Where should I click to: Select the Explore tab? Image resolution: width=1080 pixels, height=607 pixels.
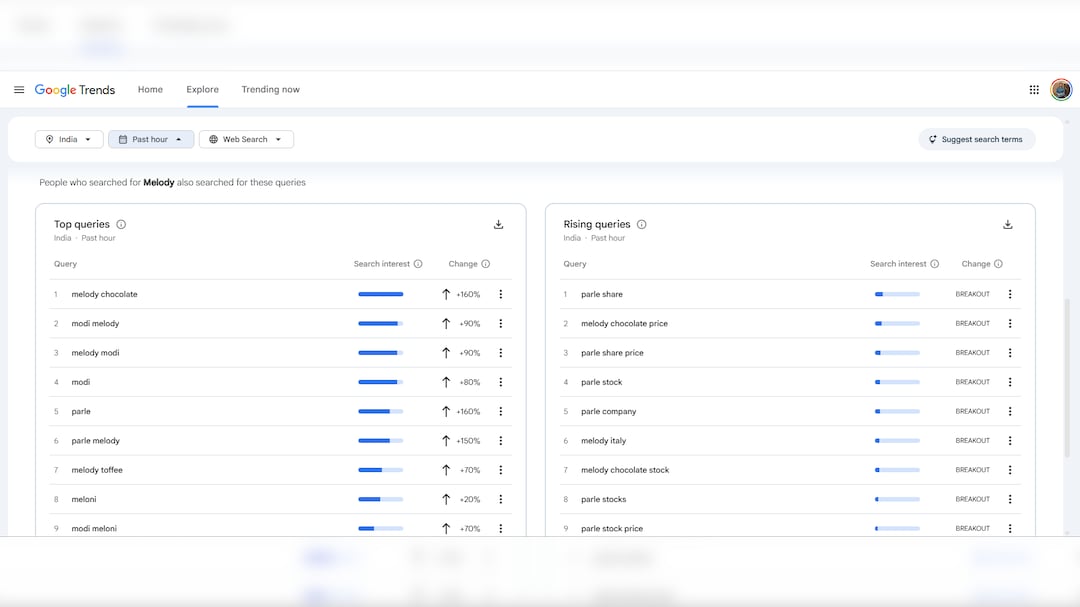[202, 90]
